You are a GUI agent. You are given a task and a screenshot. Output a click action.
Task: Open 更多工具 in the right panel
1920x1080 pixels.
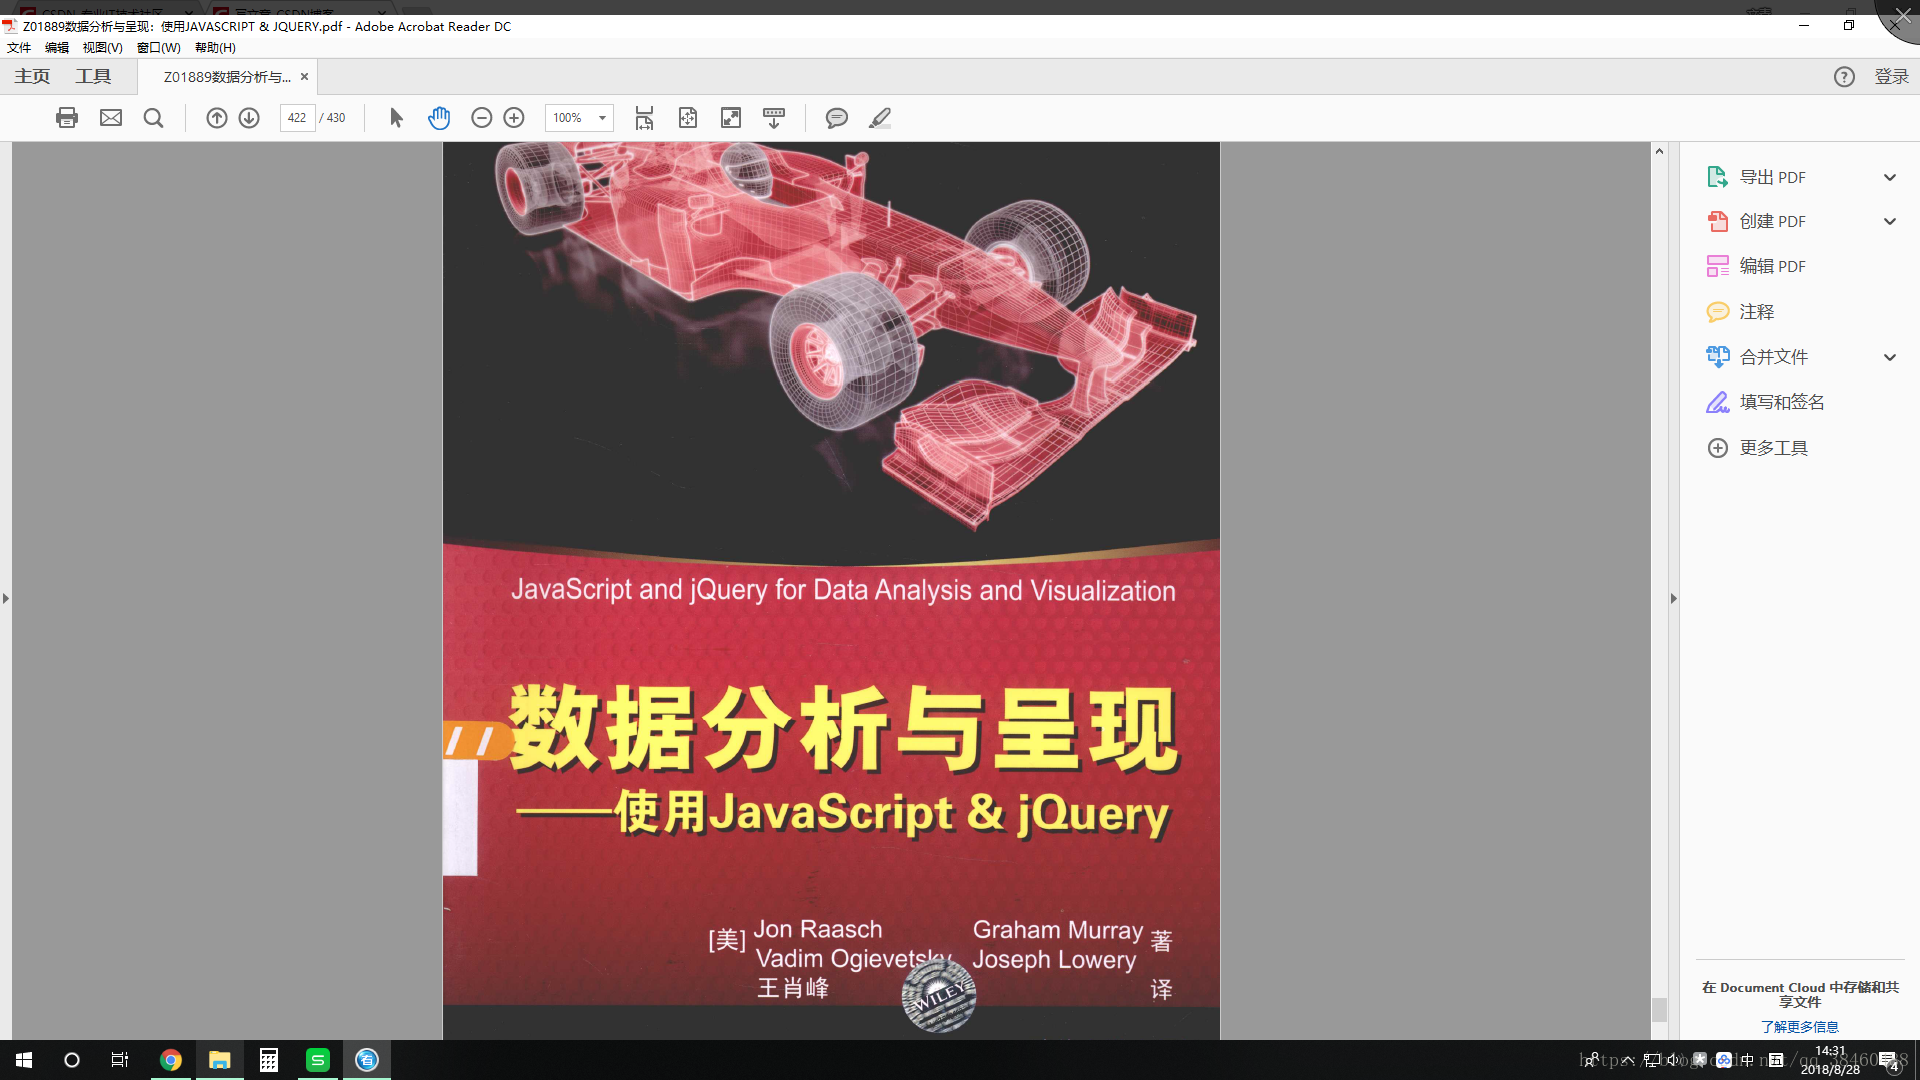point(1773,447)
